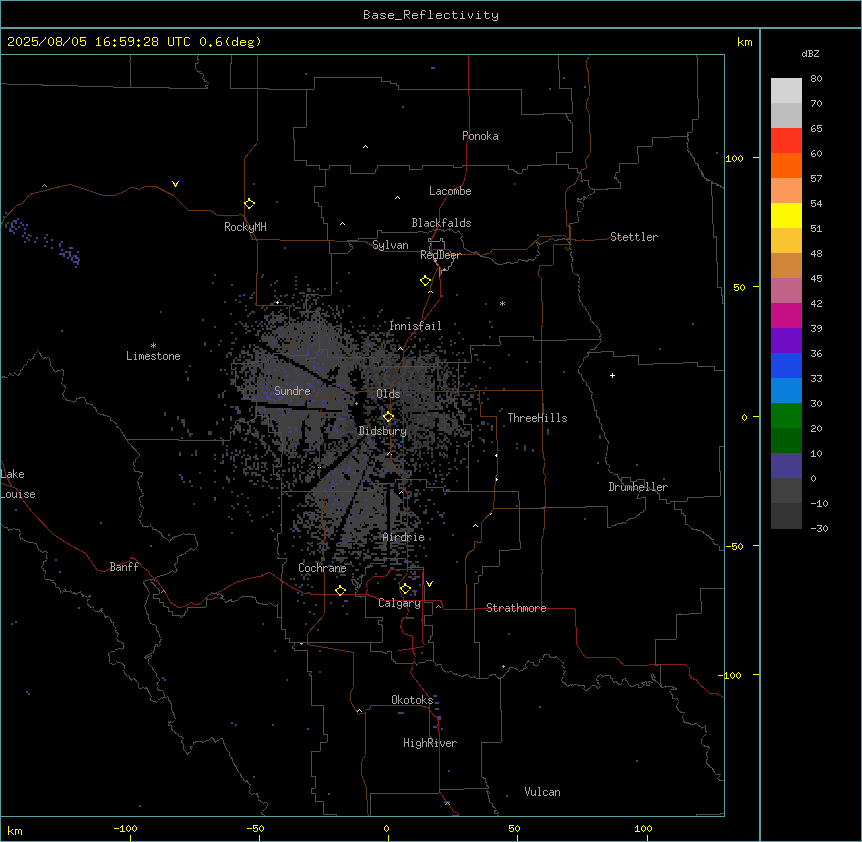Click the -50 tick on the right axis

(734, 546)
